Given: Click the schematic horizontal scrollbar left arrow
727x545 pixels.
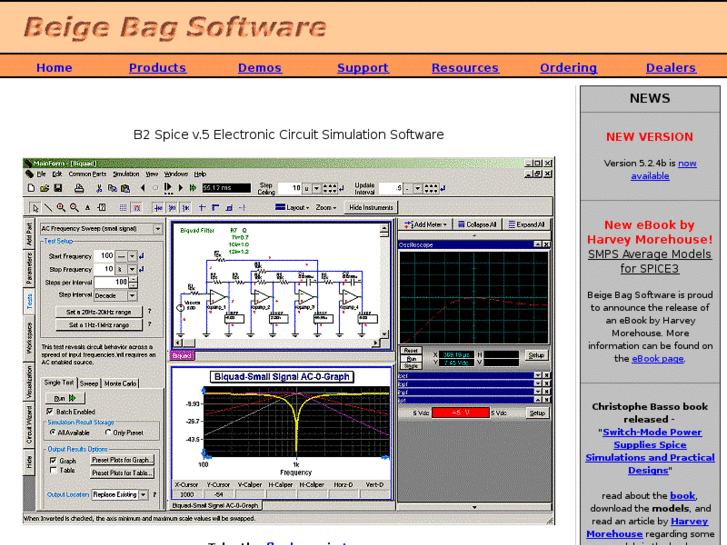Looking at the screenshot, I should [x=176, y=343].
